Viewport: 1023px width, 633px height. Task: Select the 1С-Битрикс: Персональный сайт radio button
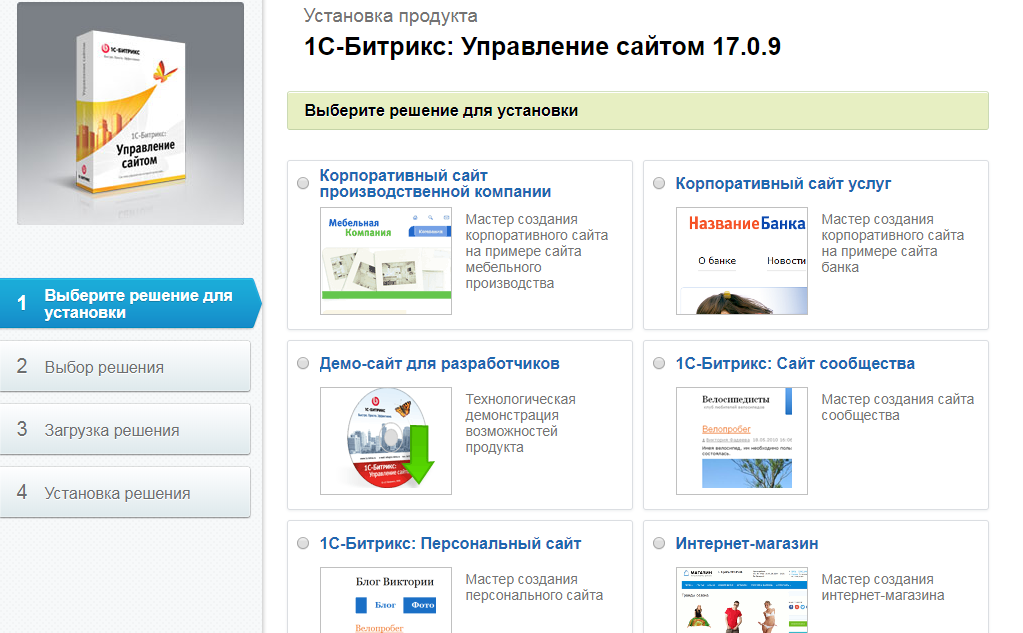pyautogui.click(x=303, y=544)
